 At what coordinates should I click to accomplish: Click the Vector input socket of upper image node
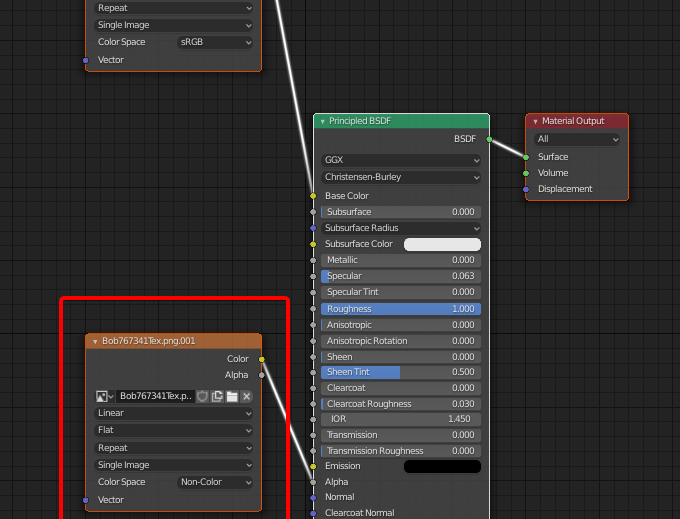click(86, 60)
